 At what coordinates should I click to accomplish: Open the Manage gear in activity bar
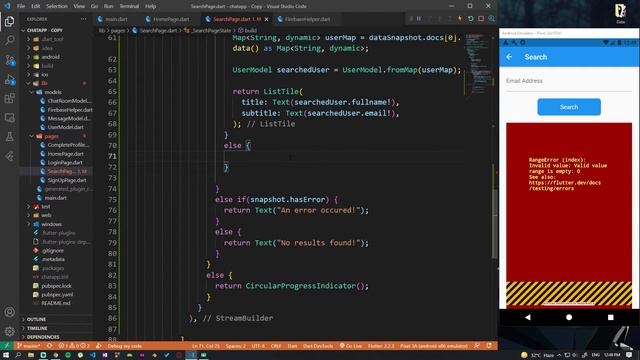click(9, 331)
